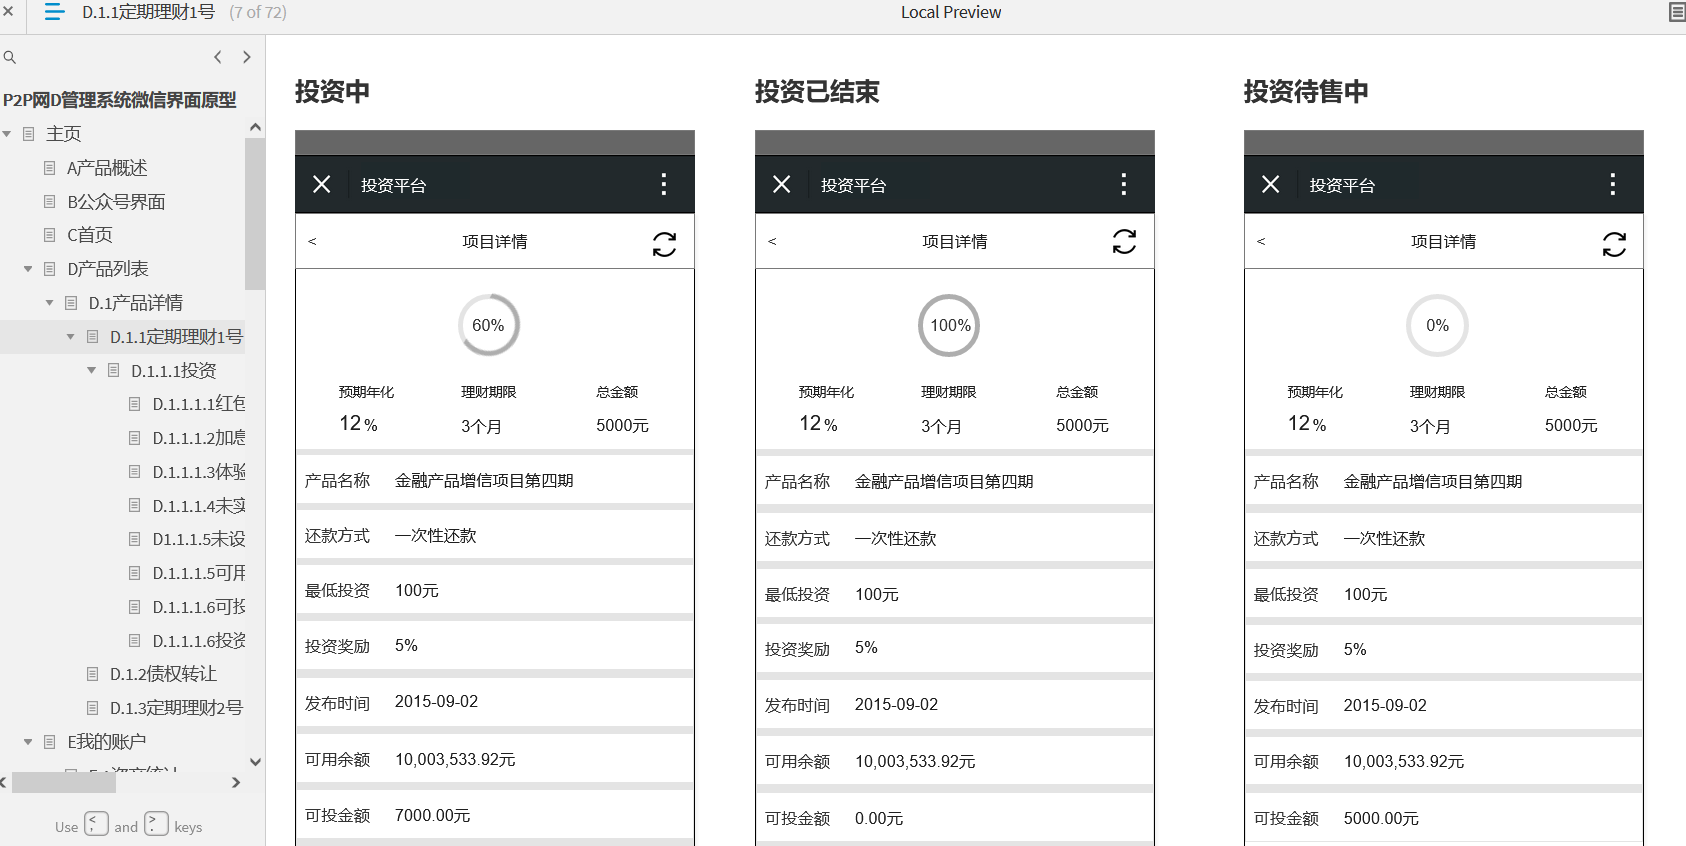The width and height of the screenshot is (1686, 846).
Task: Click the Local Preview header label
Action: [x=951, y=12]
